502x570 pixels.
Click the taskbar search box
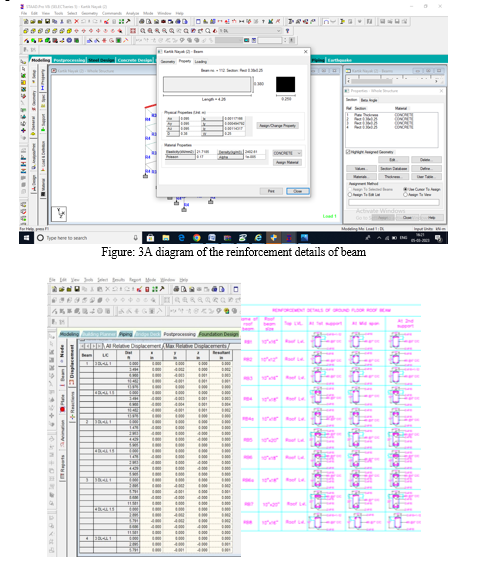[87, 238]
